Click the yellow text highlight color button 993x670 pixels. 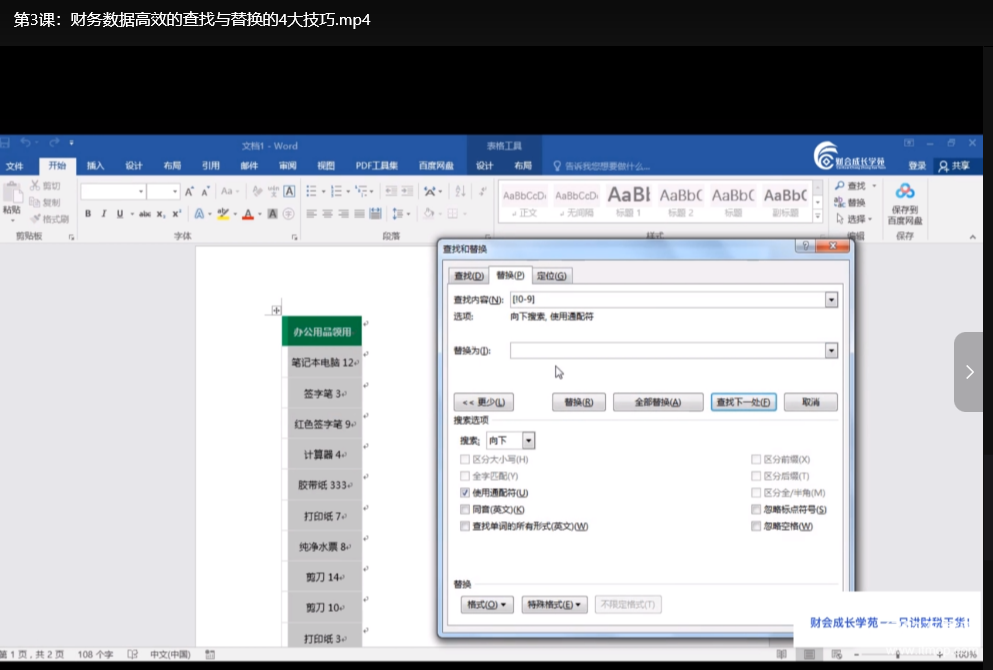tap(223, 214)
